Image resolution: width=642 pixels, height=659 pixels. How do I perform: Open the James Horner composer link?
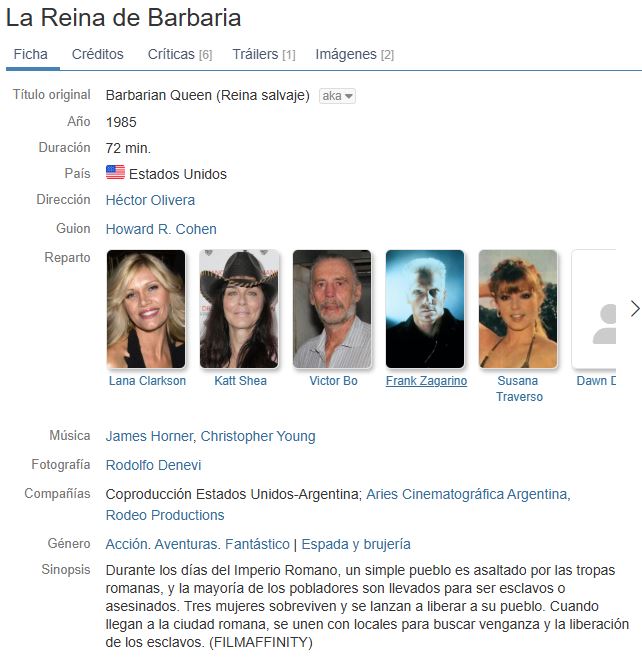coord(149,436)
